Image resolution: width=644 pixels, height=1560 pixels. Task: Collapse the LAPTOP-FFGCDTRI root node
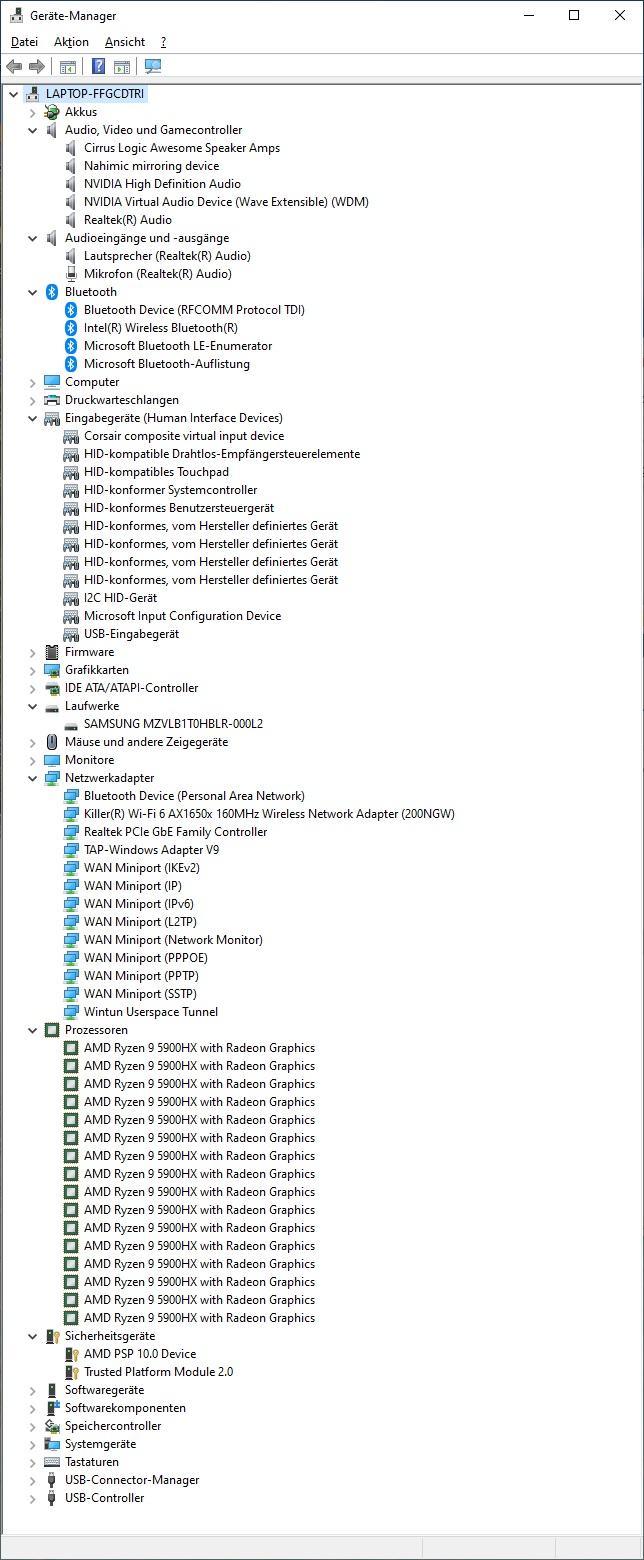(x=13, y=94)
